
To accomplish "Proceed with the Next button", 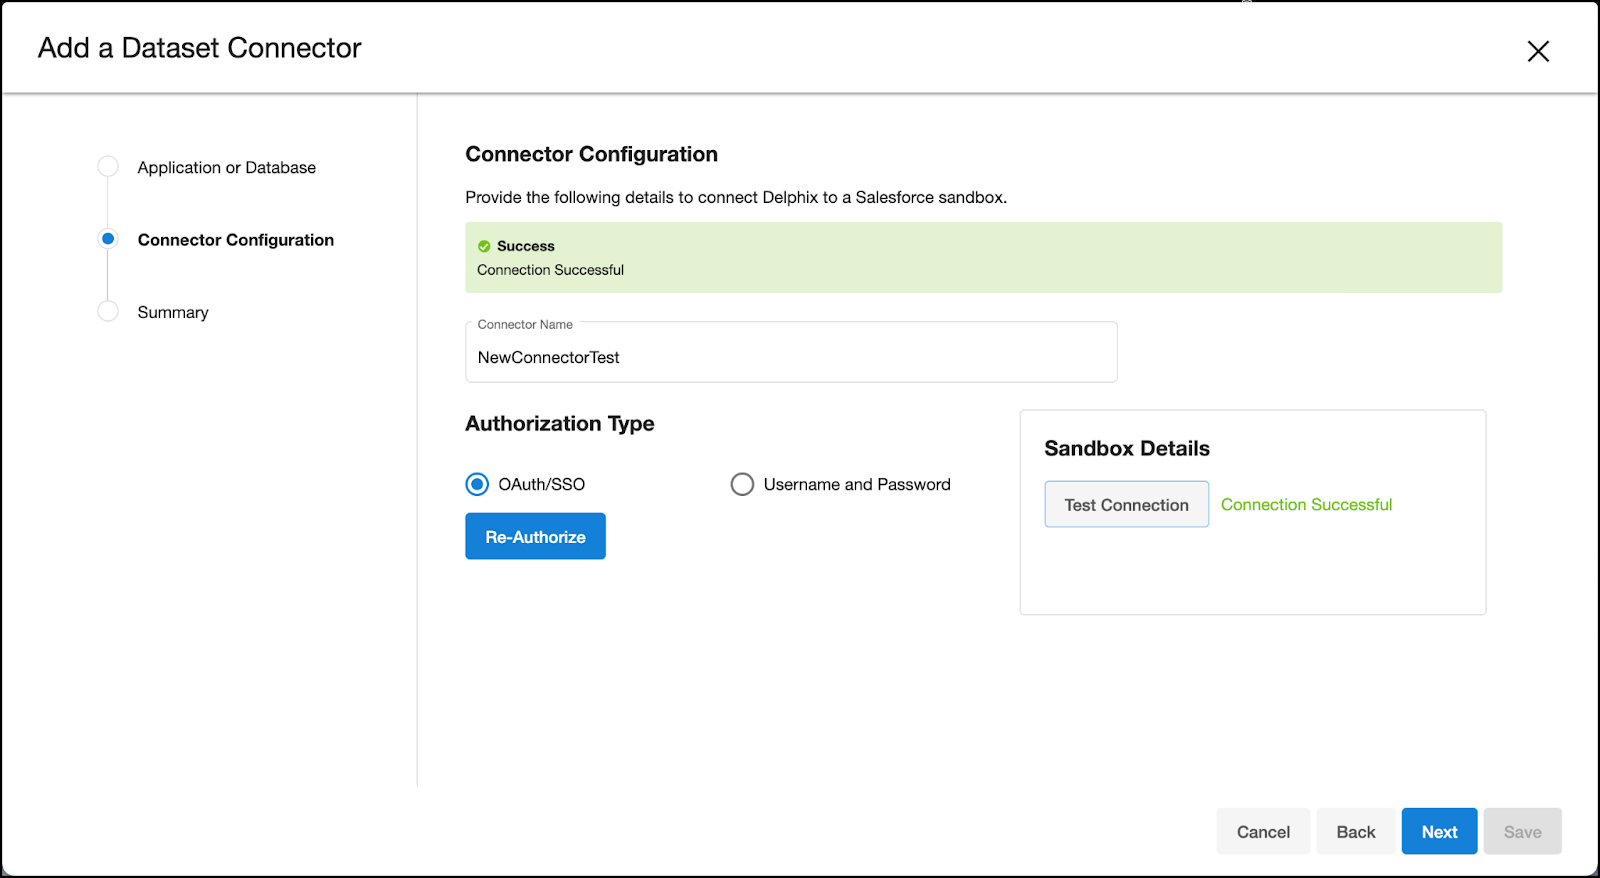I will pyautogui.click(x=1439, y=832).
